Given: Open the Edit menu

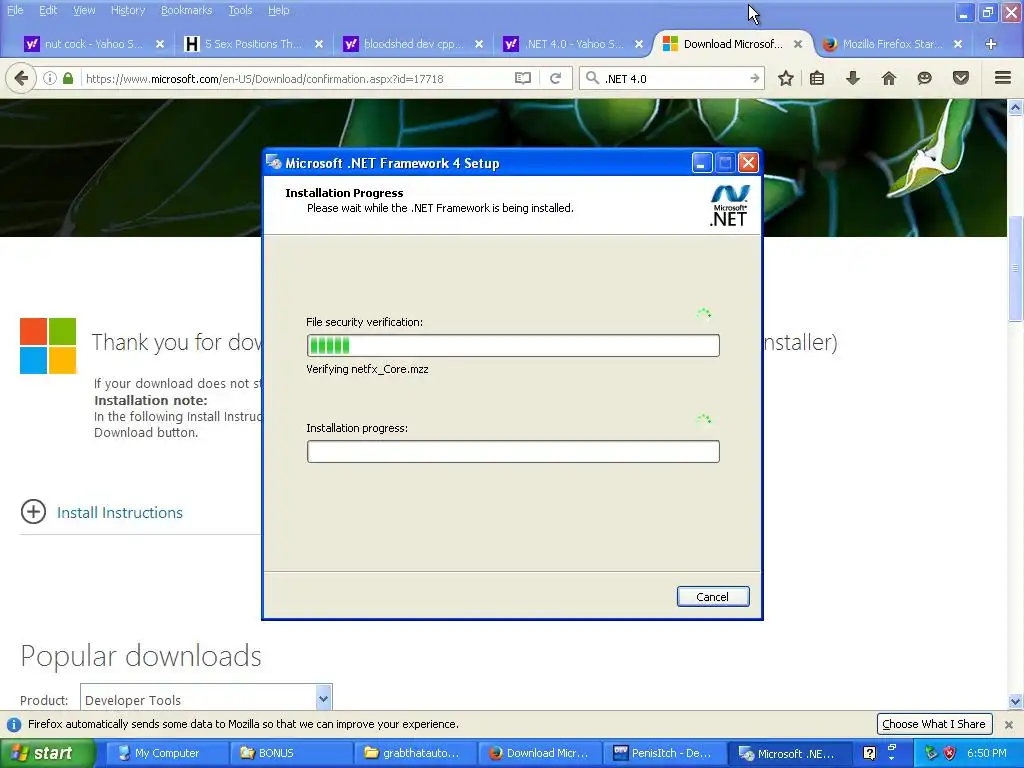Looking at the screenshot, I should (x=48, y=10).
